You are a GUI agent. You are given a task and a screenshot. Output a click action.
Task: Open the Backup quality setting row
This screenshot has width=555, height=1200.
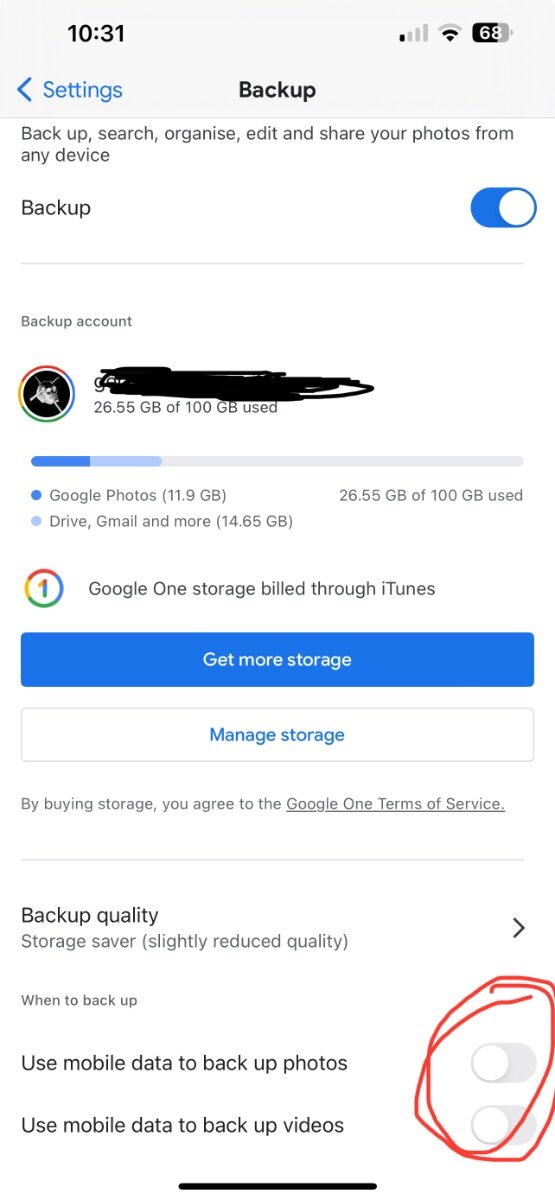277,927
